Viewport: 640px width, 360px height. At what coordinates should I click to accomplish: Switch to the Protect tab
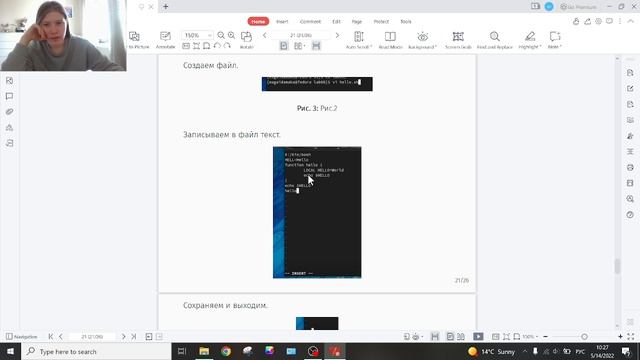[x=381, y=22]
